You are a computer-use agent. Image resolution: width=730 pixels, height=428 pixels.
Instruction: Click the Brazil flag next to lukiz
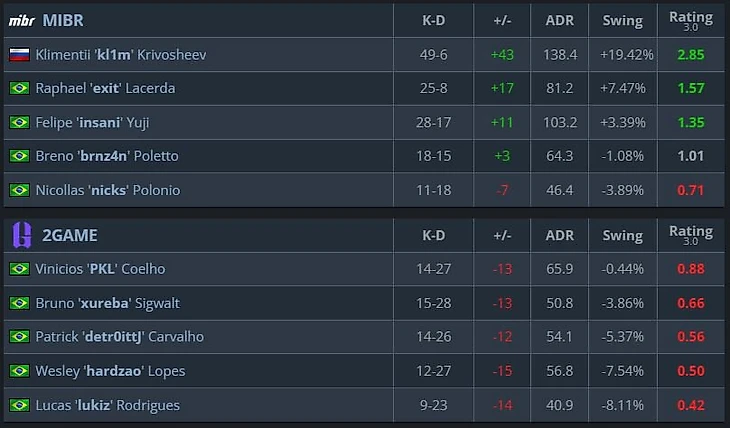(20, 405)
